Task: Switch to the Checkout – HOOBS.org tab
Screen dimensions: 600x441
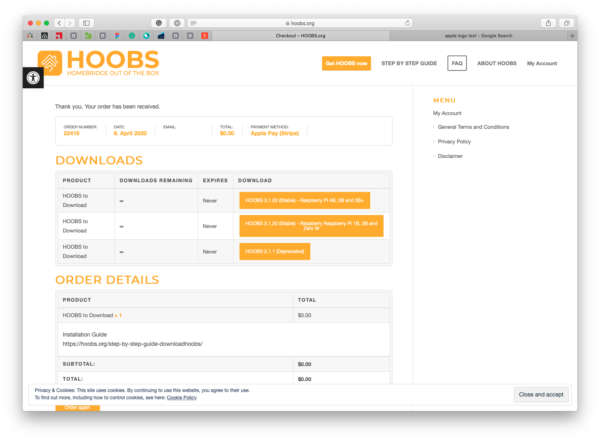Action: point(300,36)
